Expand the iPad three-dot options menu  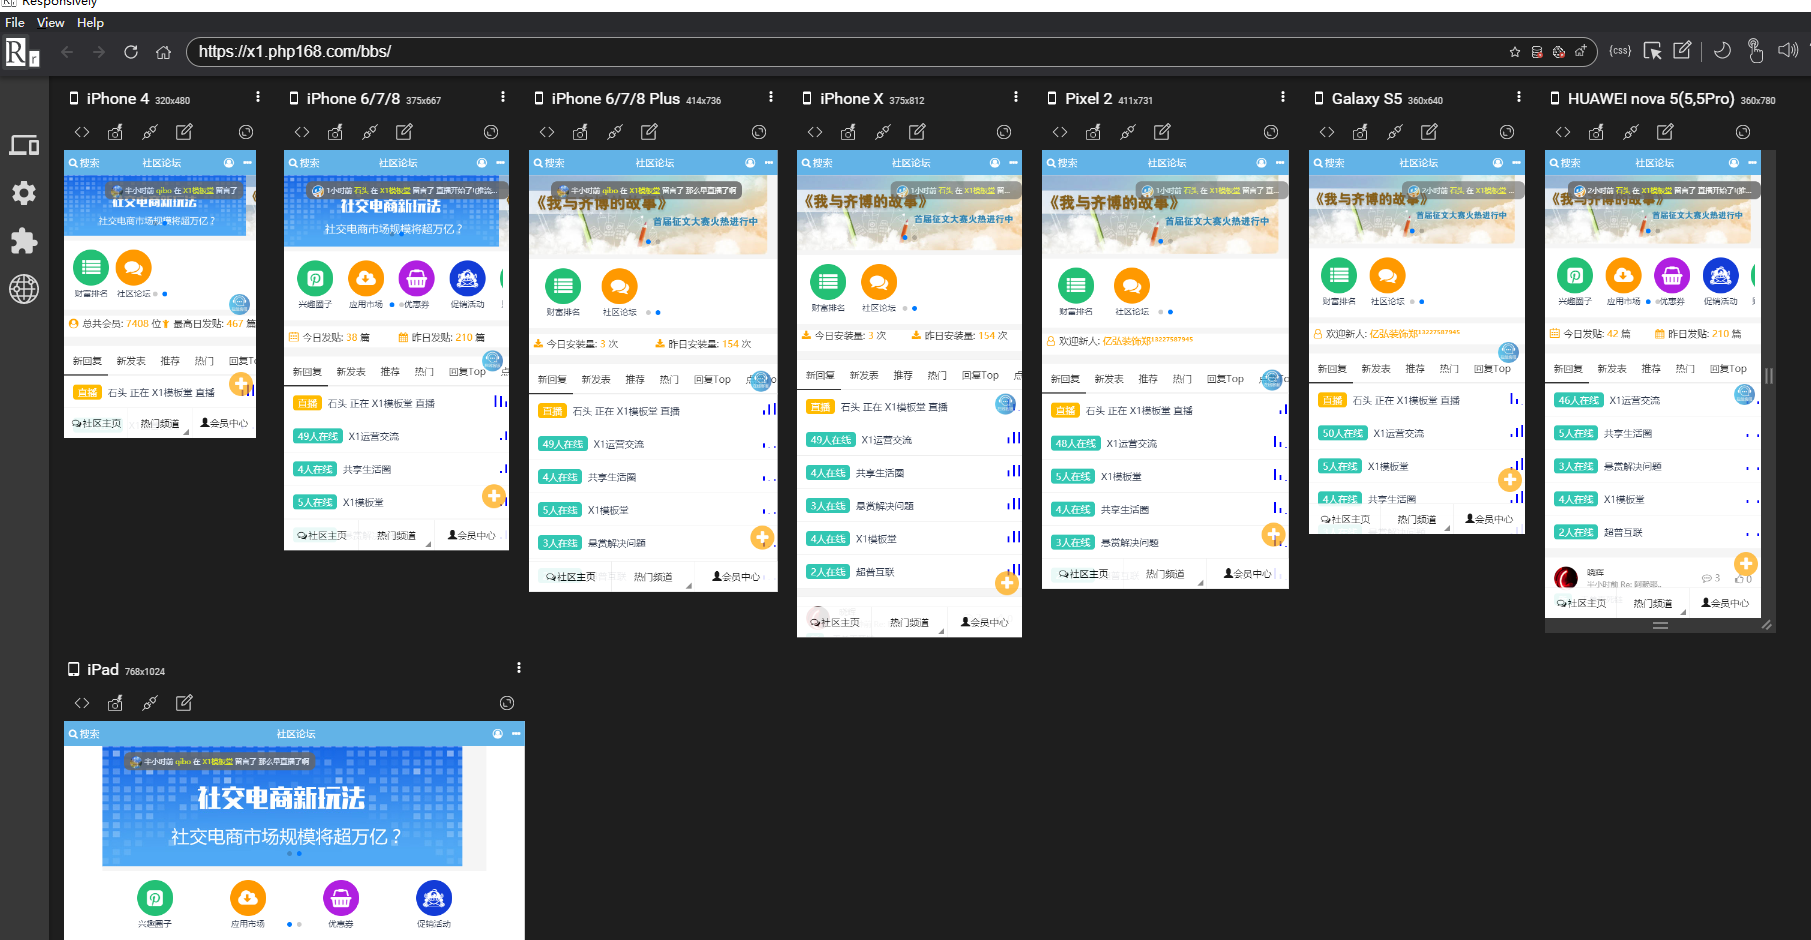click(518, 668)
